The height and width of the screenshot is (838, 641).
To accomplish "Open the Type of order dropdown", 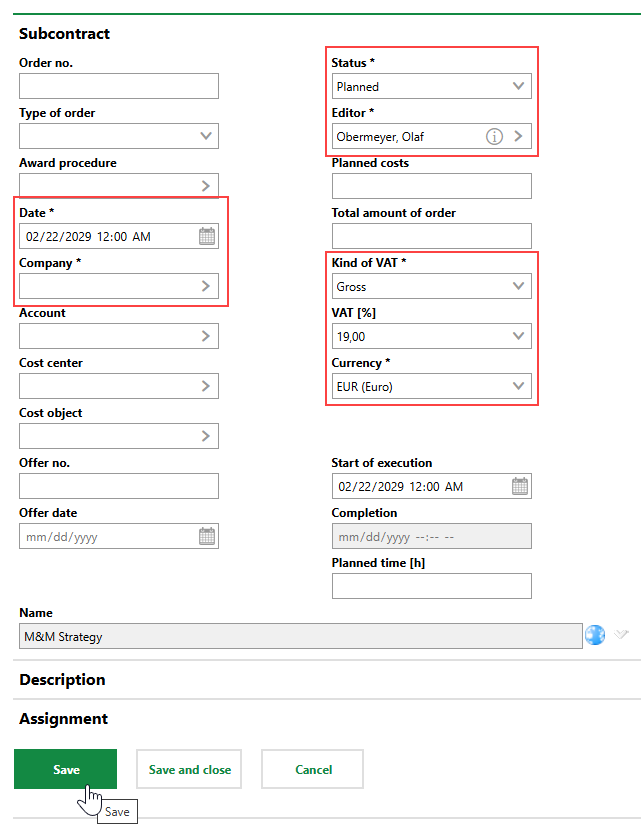I will [x=119, y=136].
